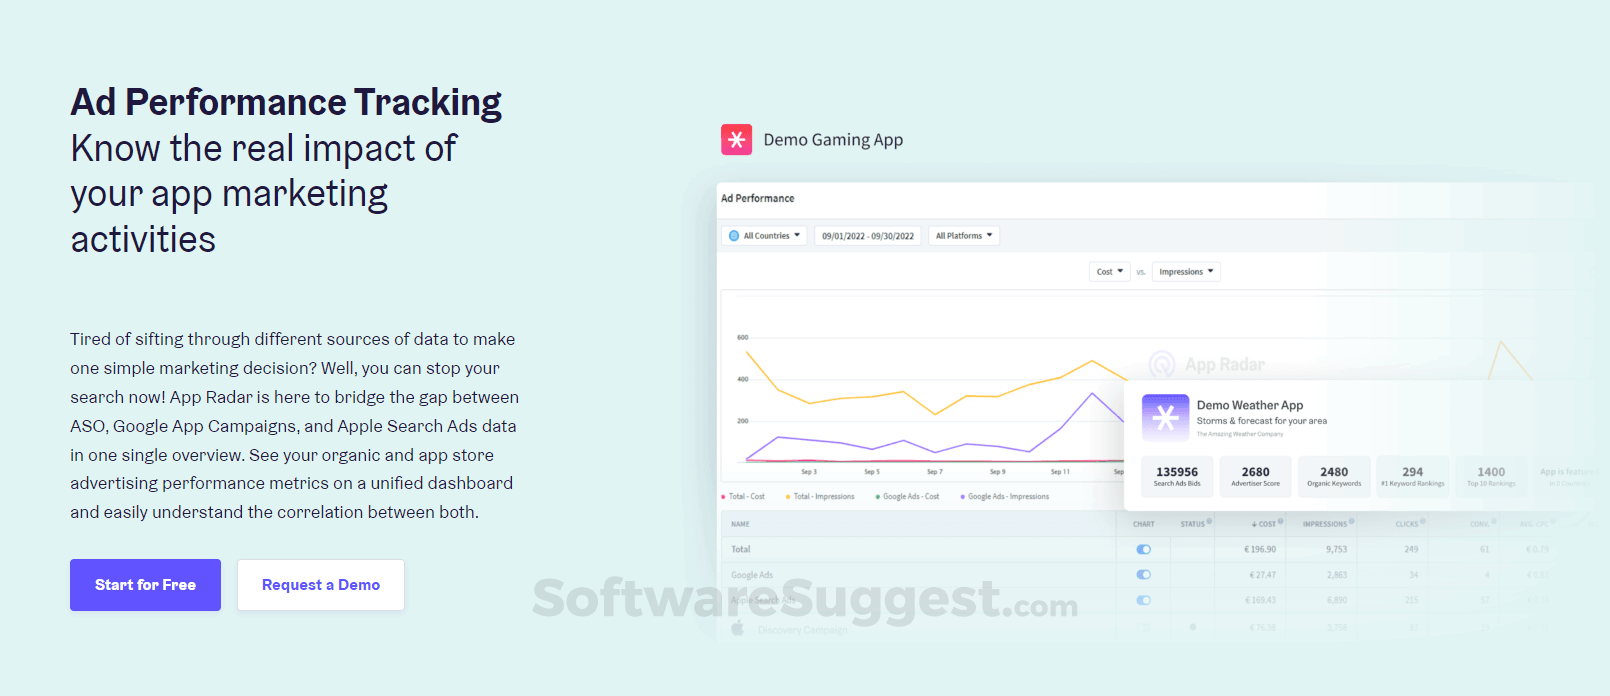Click the globe icon beside All Countries
1610x696 pixels.
tap(734, 236)
